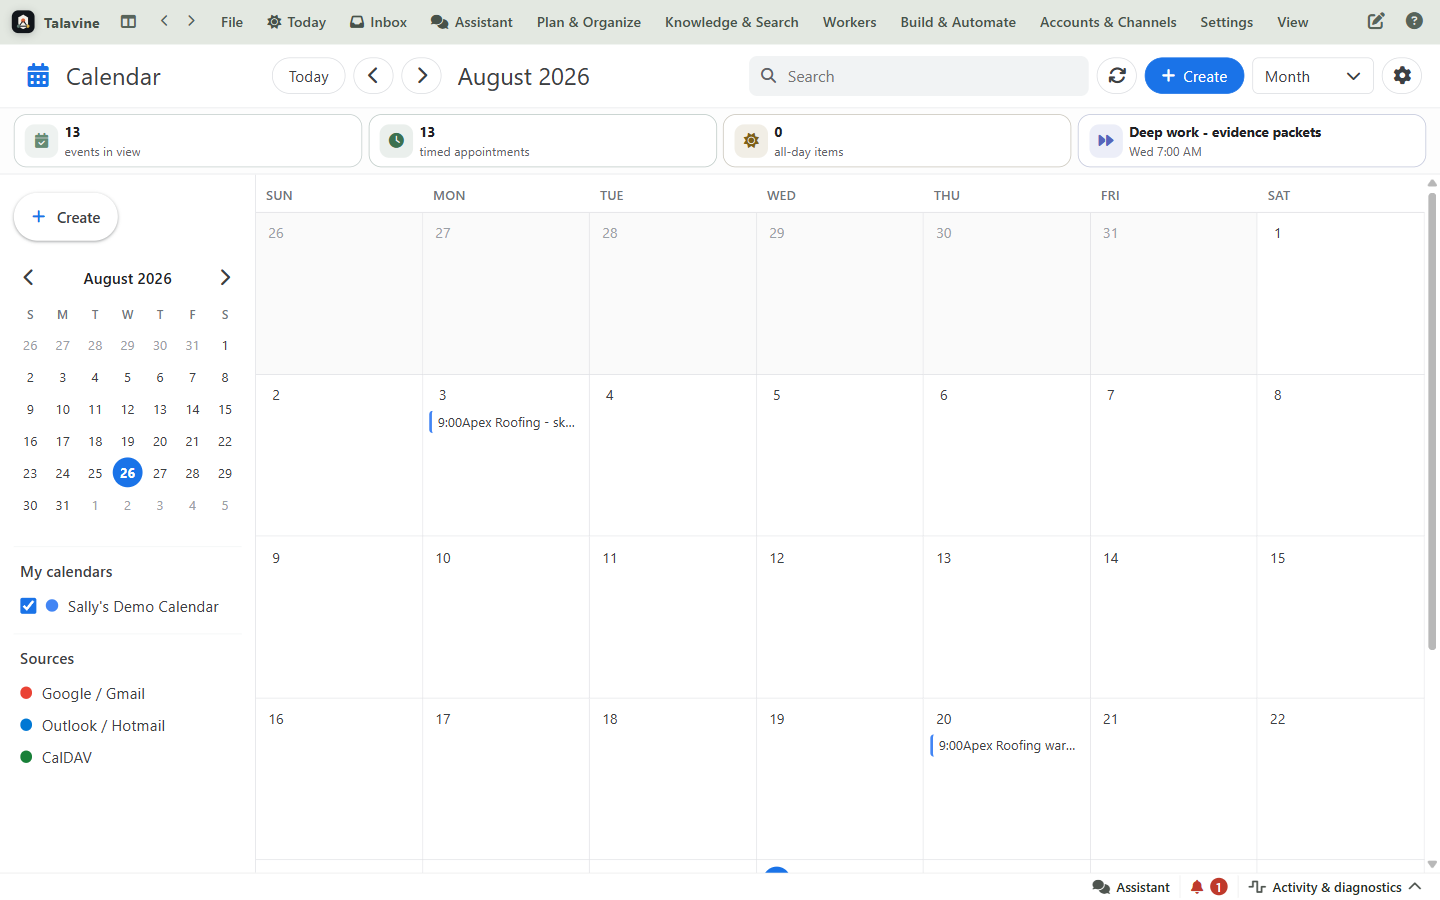Open the help question mark icon
The height and width of the screenshot is (900, 1440).
point(1414,21)
